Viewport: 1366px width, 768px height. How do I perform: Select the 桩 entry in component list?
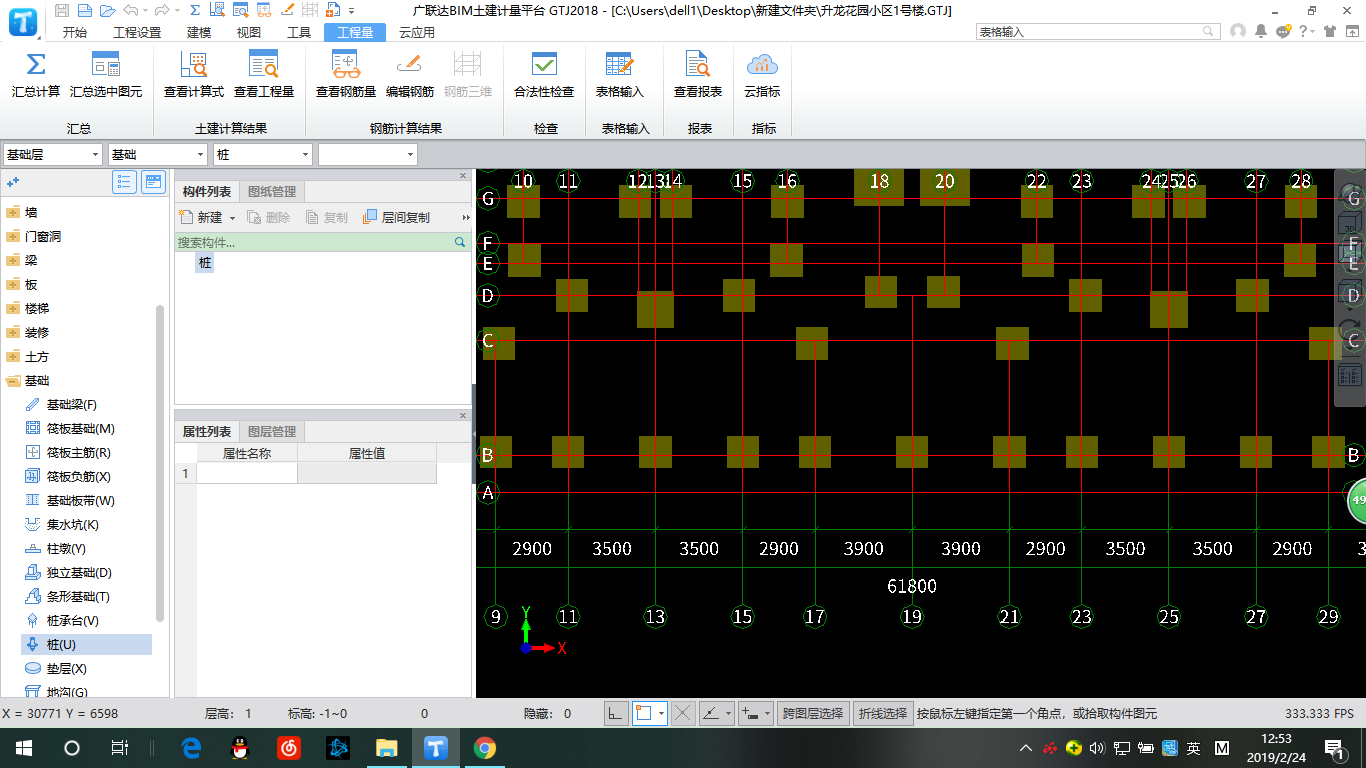pyautogui.click(x=205, y=262)
